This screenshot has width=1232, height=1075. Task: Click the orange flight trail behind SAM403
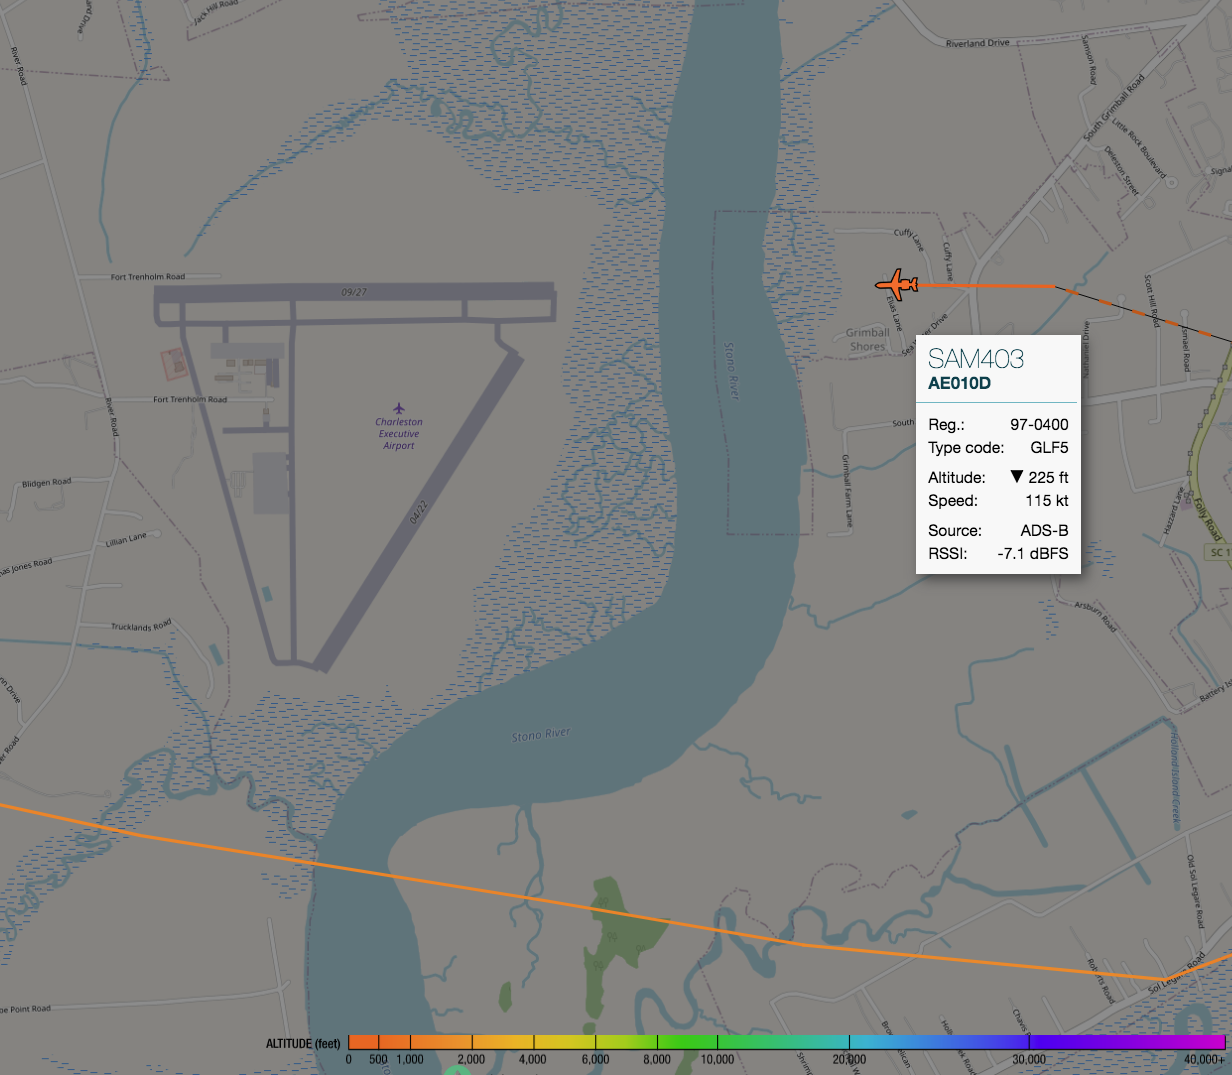click(x=985, y=286)
